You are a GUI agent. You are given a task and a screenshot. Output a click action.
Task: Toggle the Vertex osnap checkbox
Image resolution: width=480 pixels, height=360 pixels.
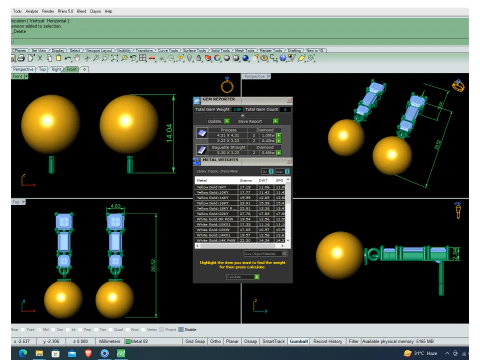coord(143,330)
